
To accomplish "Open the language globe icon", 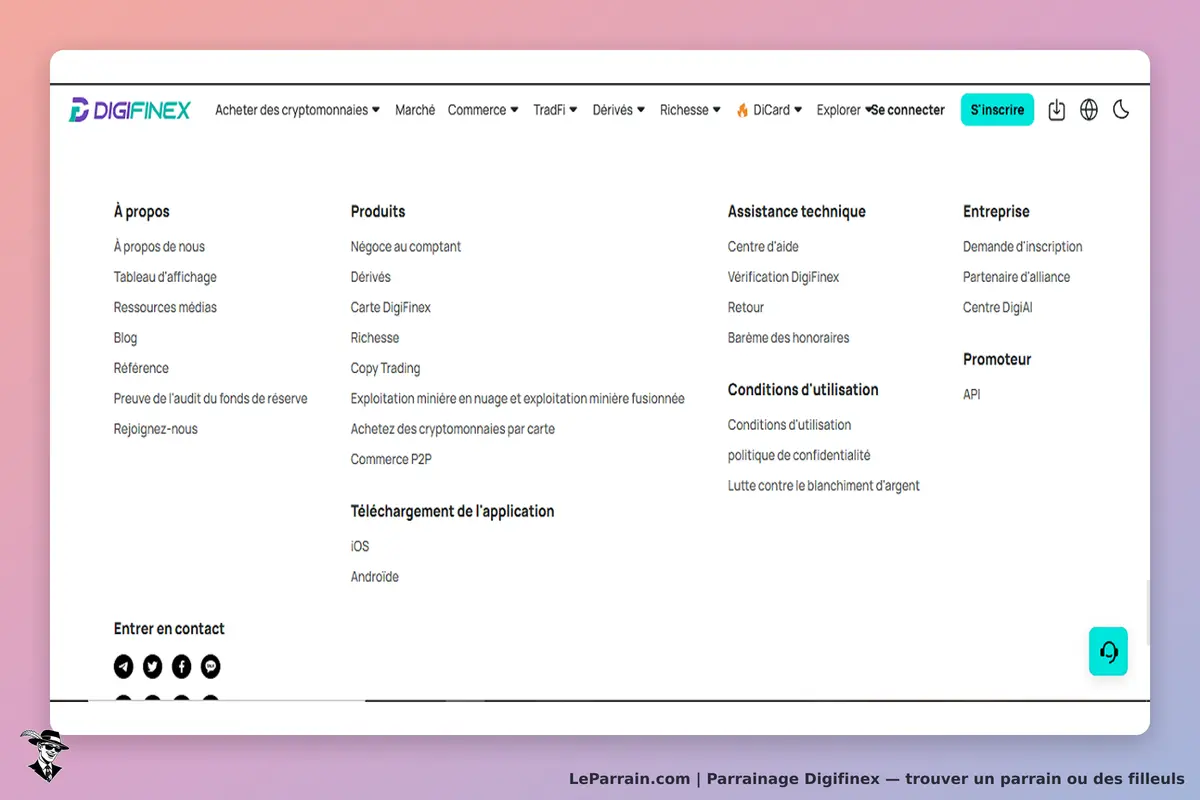I will point(1089,110).
